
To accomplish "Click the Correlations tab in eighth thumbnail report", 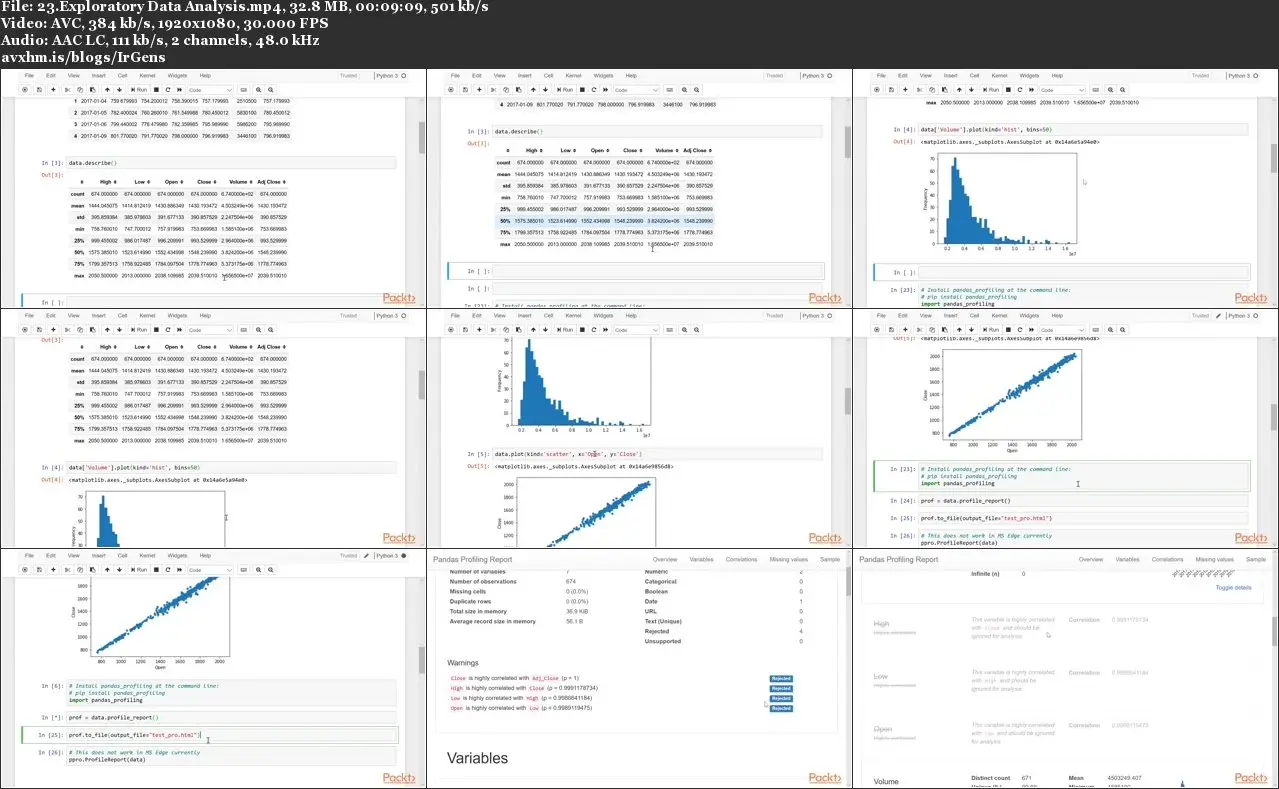I will 741,560.
